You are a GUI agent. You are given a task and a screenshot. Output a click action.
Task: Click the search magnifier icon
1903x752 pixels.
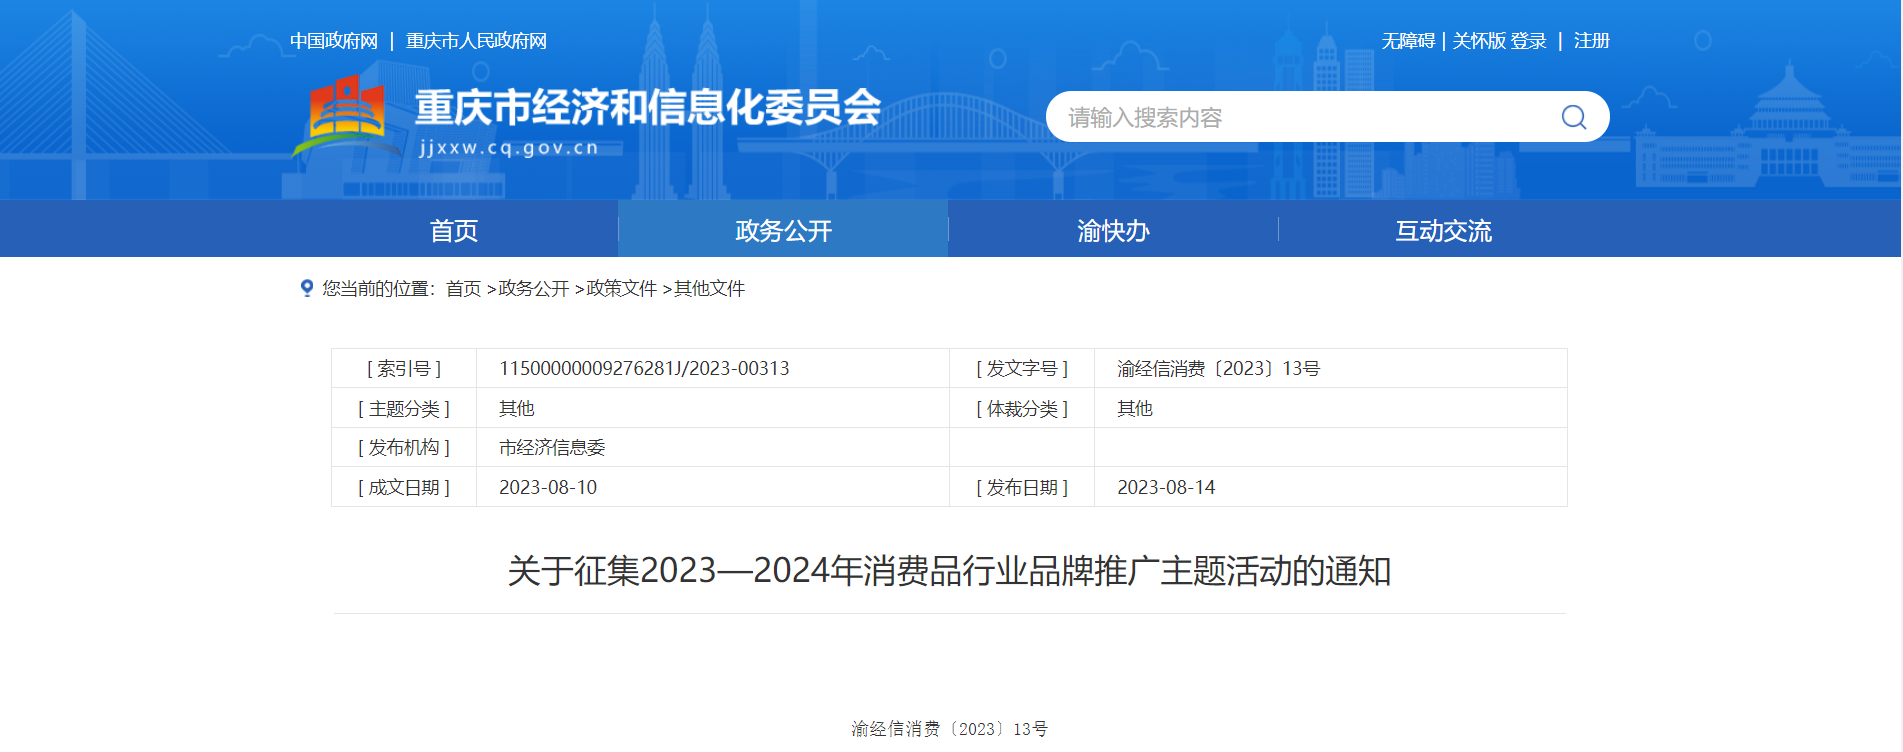click(1573, 117)
